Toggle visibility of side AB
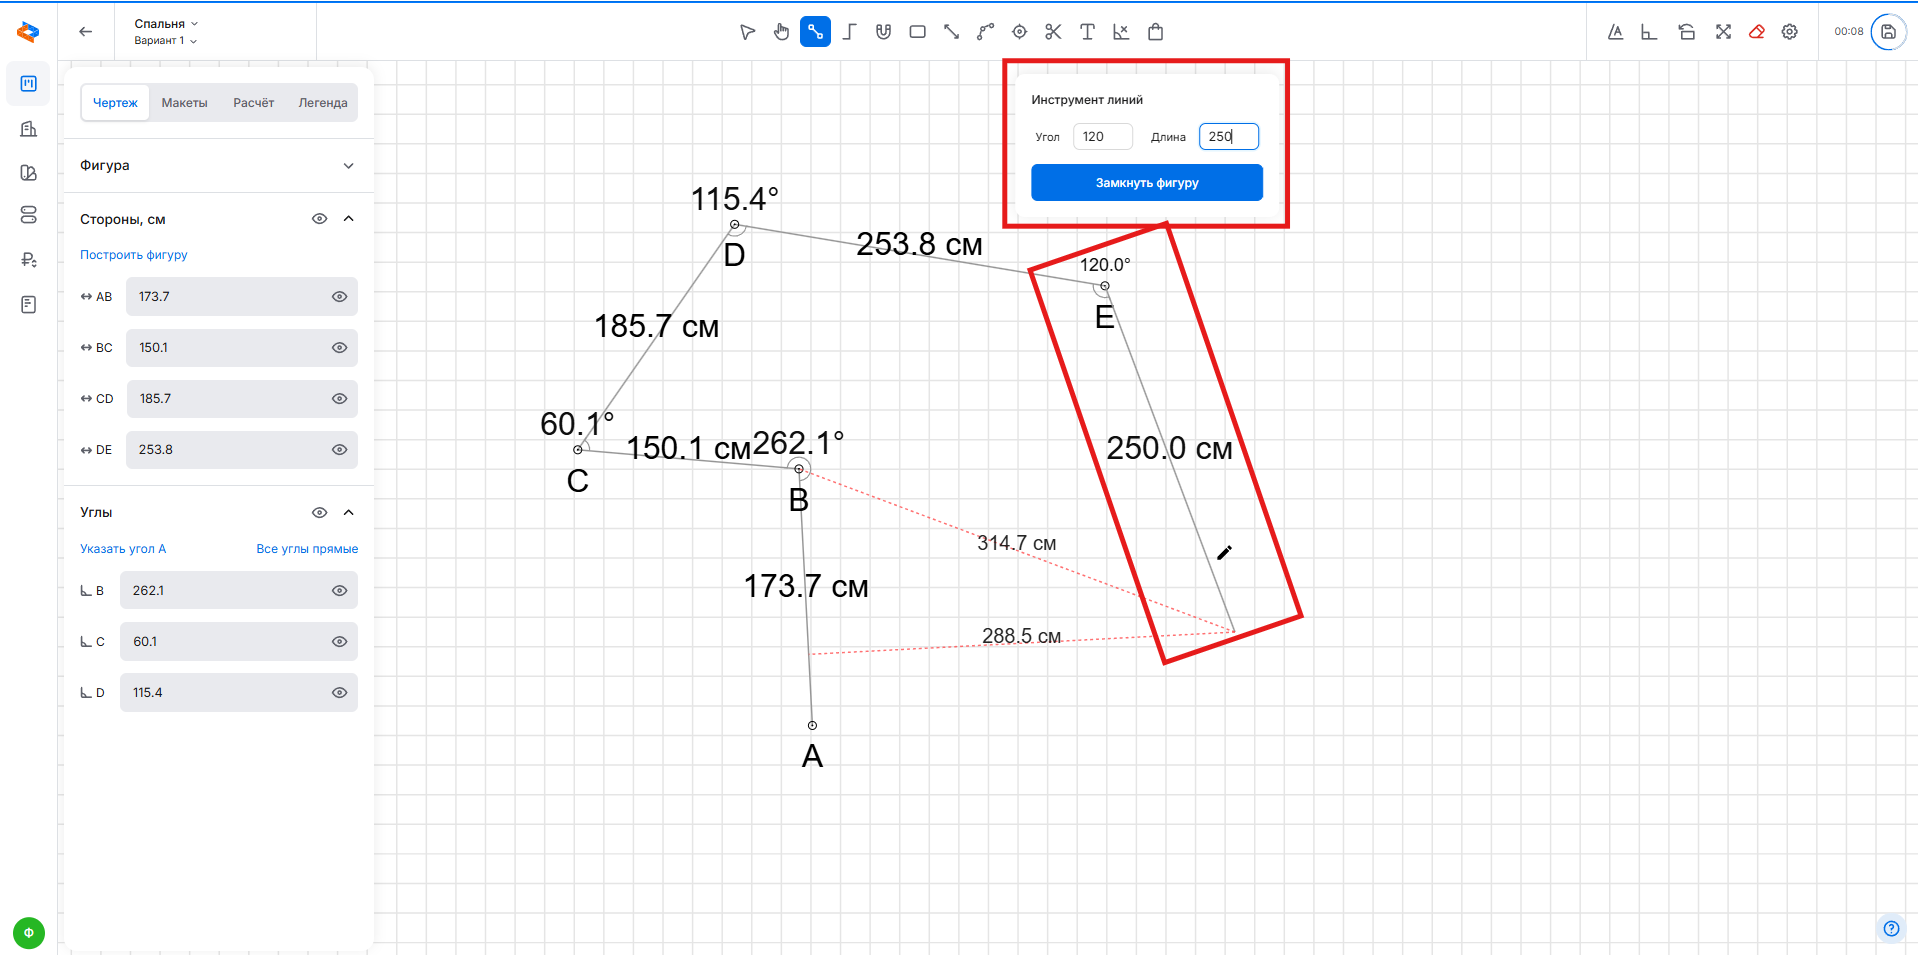 click(339, 297)
